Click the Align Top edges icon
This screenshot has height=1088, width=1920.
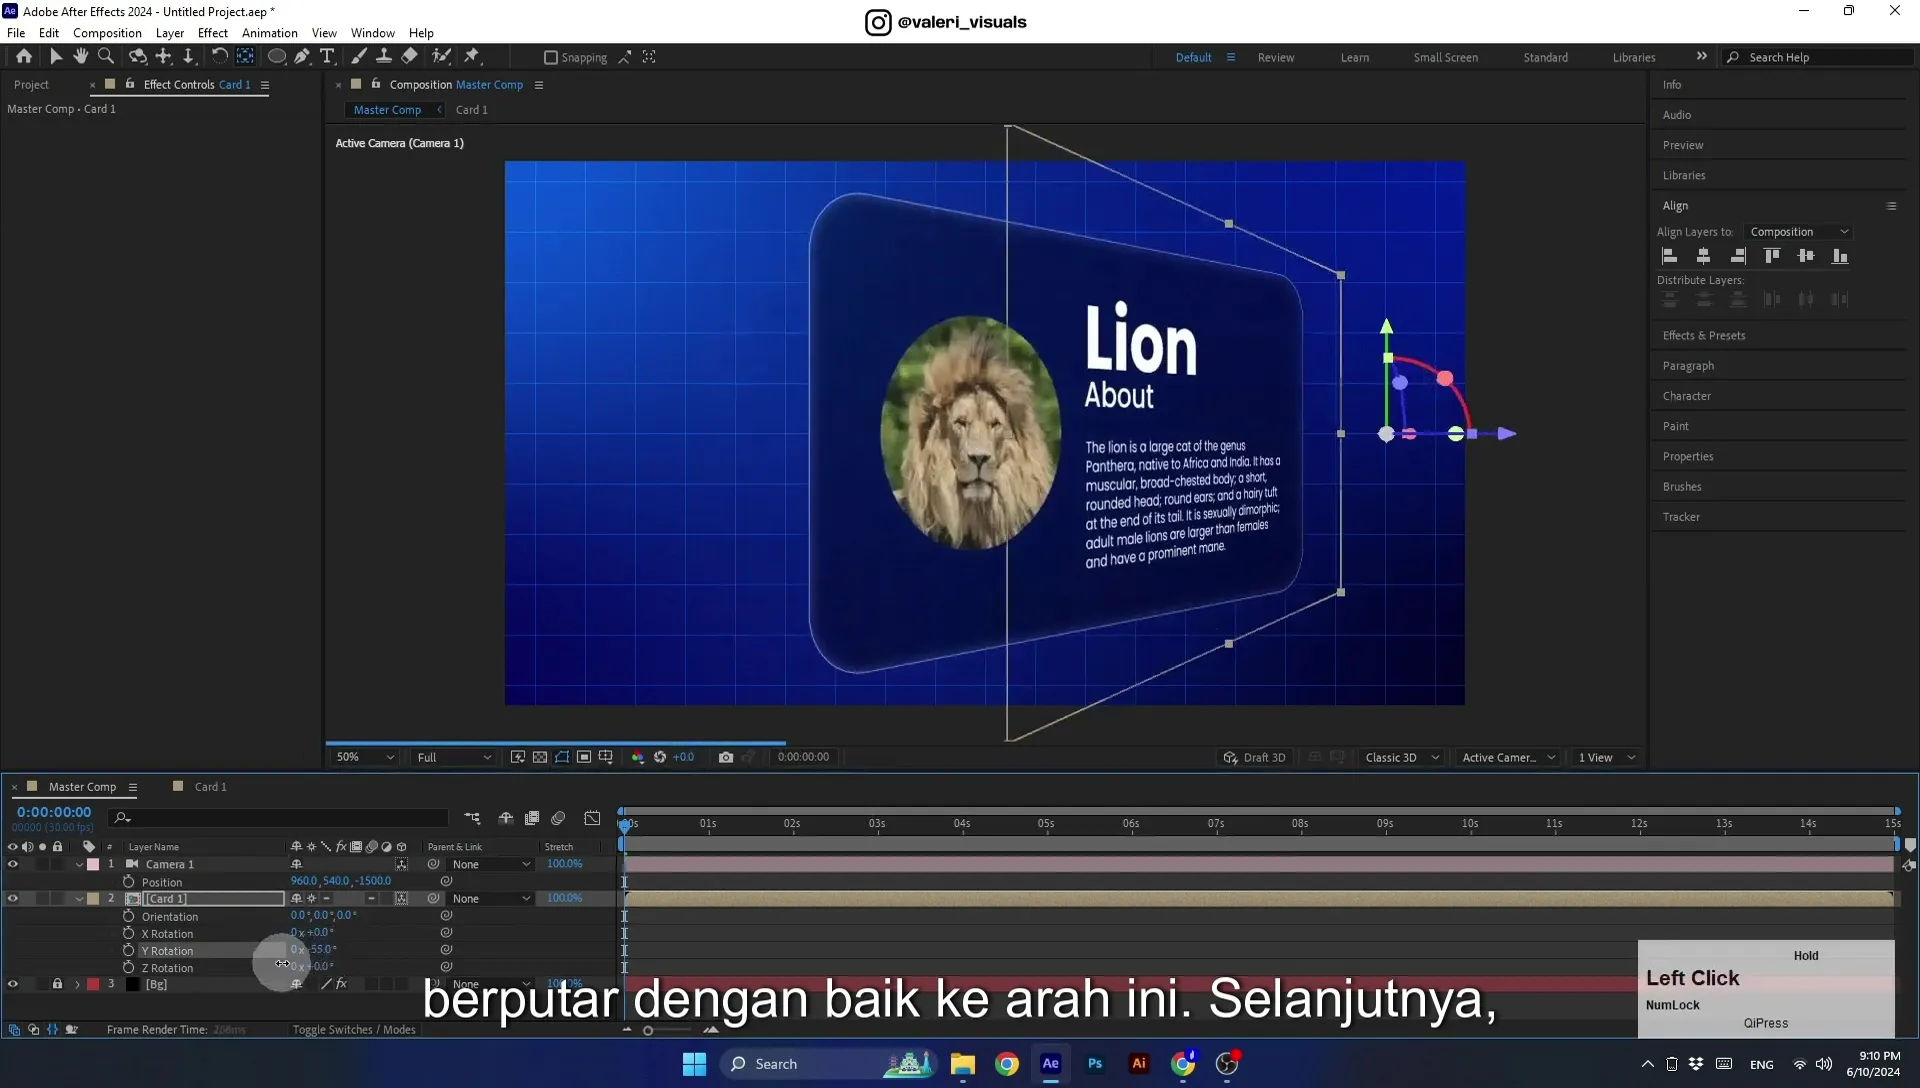[x=1772, y=256]
